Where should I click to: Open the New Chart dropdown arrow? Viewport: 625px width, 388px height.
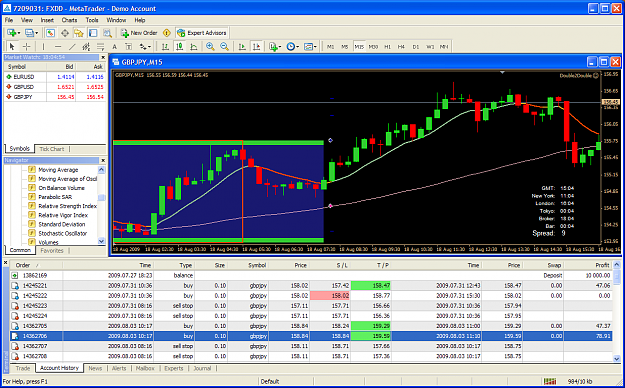[18, 33]
